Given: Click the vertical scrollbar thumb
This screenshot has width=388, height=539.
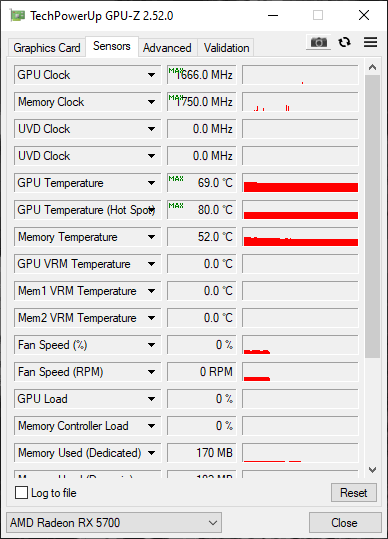Looking at the screenshot, I should (372, 217).
